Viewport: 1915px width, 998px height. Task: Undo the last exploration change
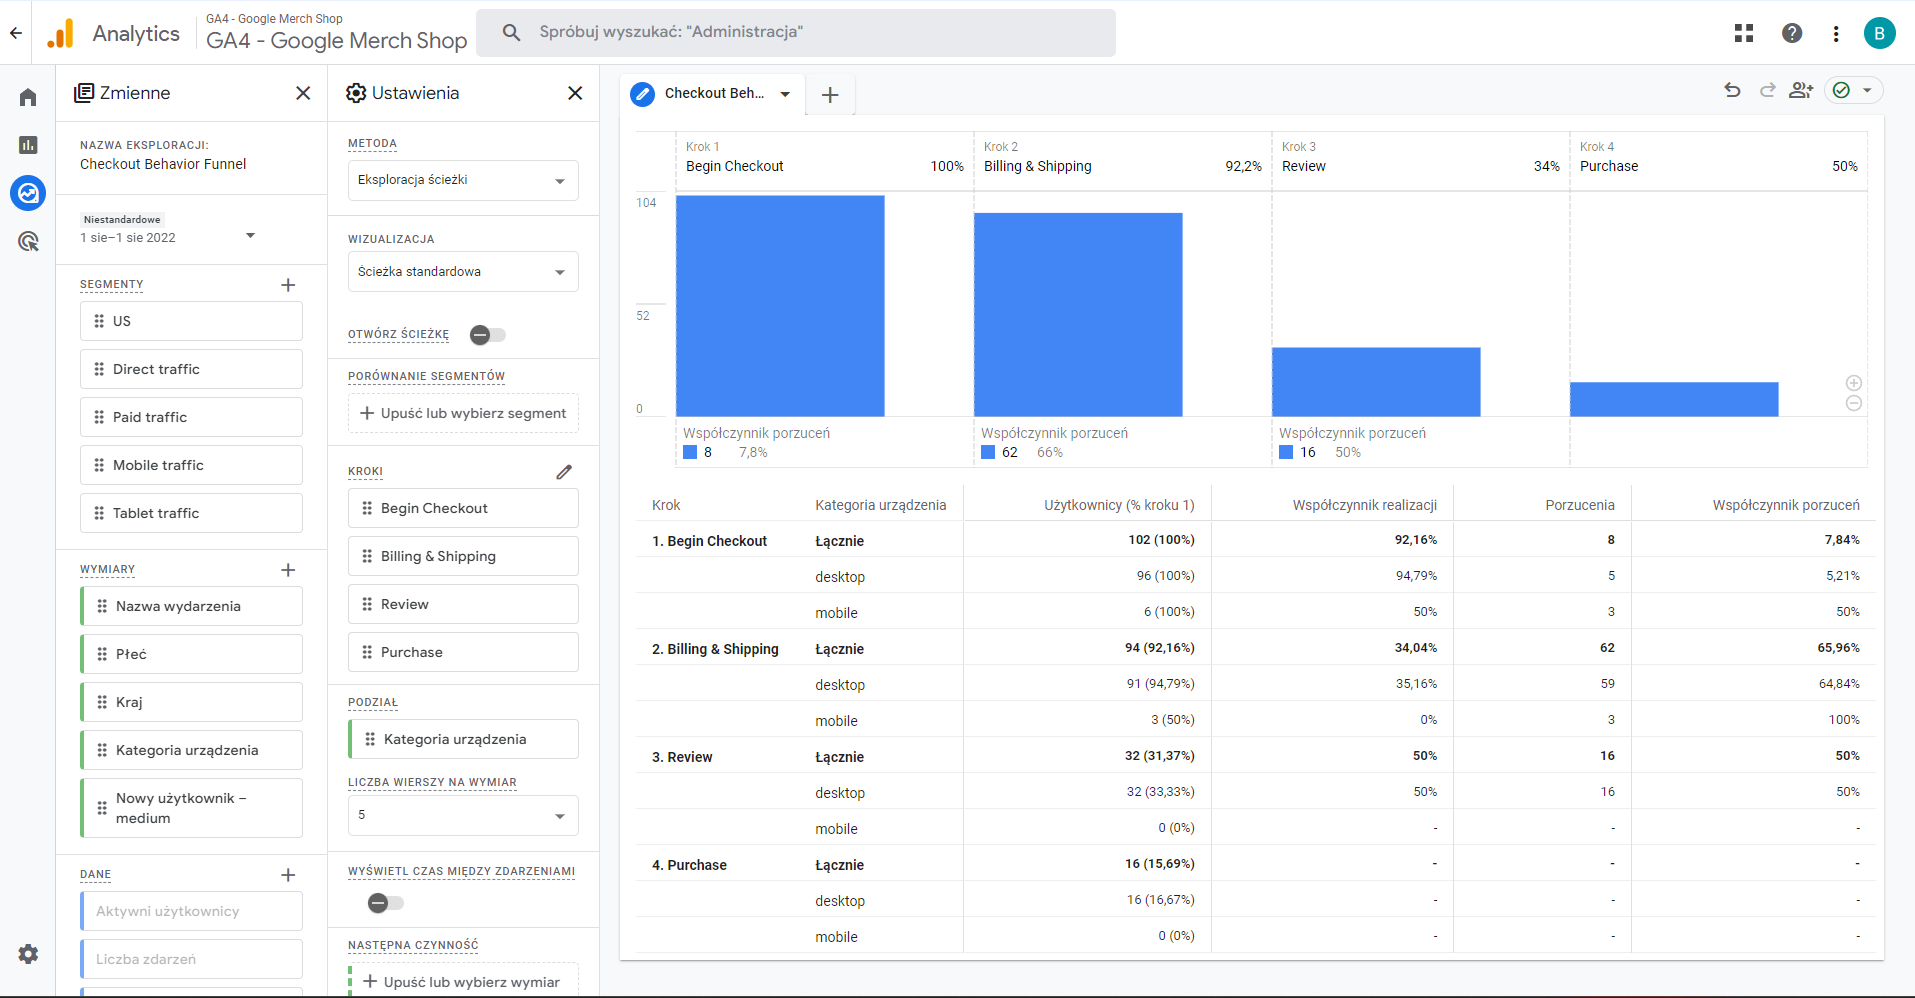[x=1731, y=90]
